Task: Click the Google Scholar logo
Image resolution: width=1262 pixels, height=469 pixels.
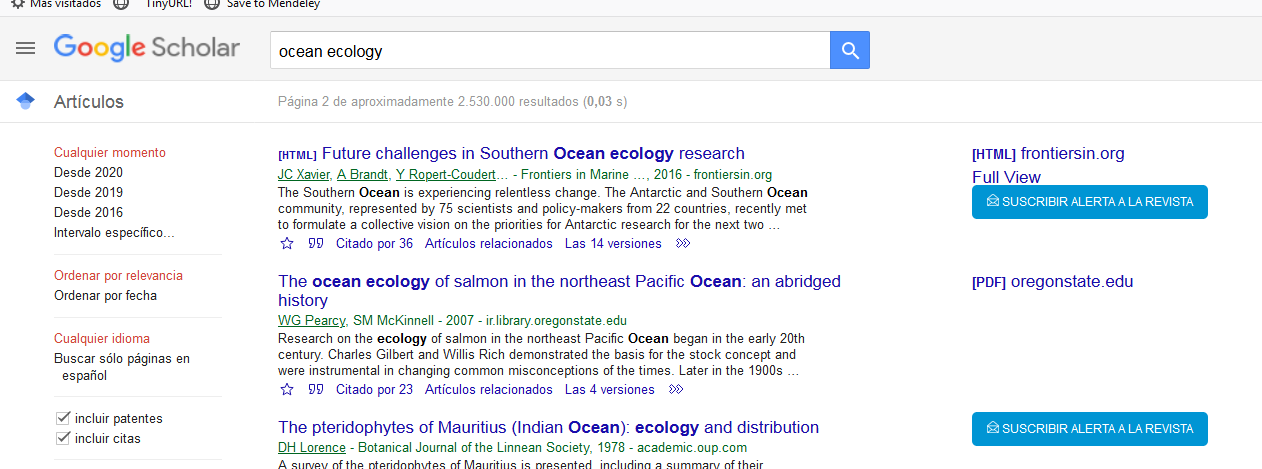Action: coord(147,48)
